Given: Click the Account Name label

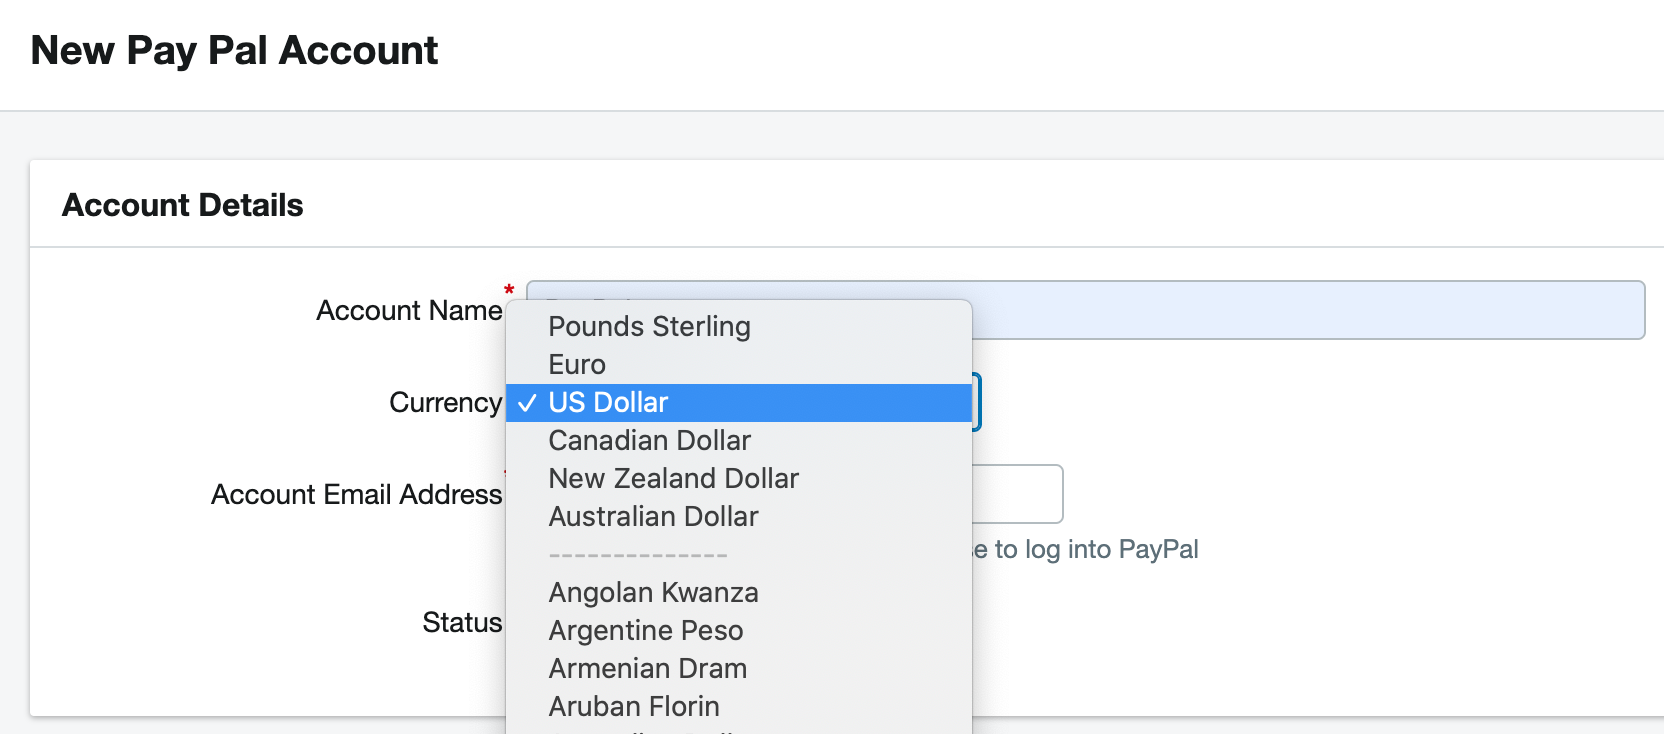Looking at the screenshot, I should (x=409, y=311).
